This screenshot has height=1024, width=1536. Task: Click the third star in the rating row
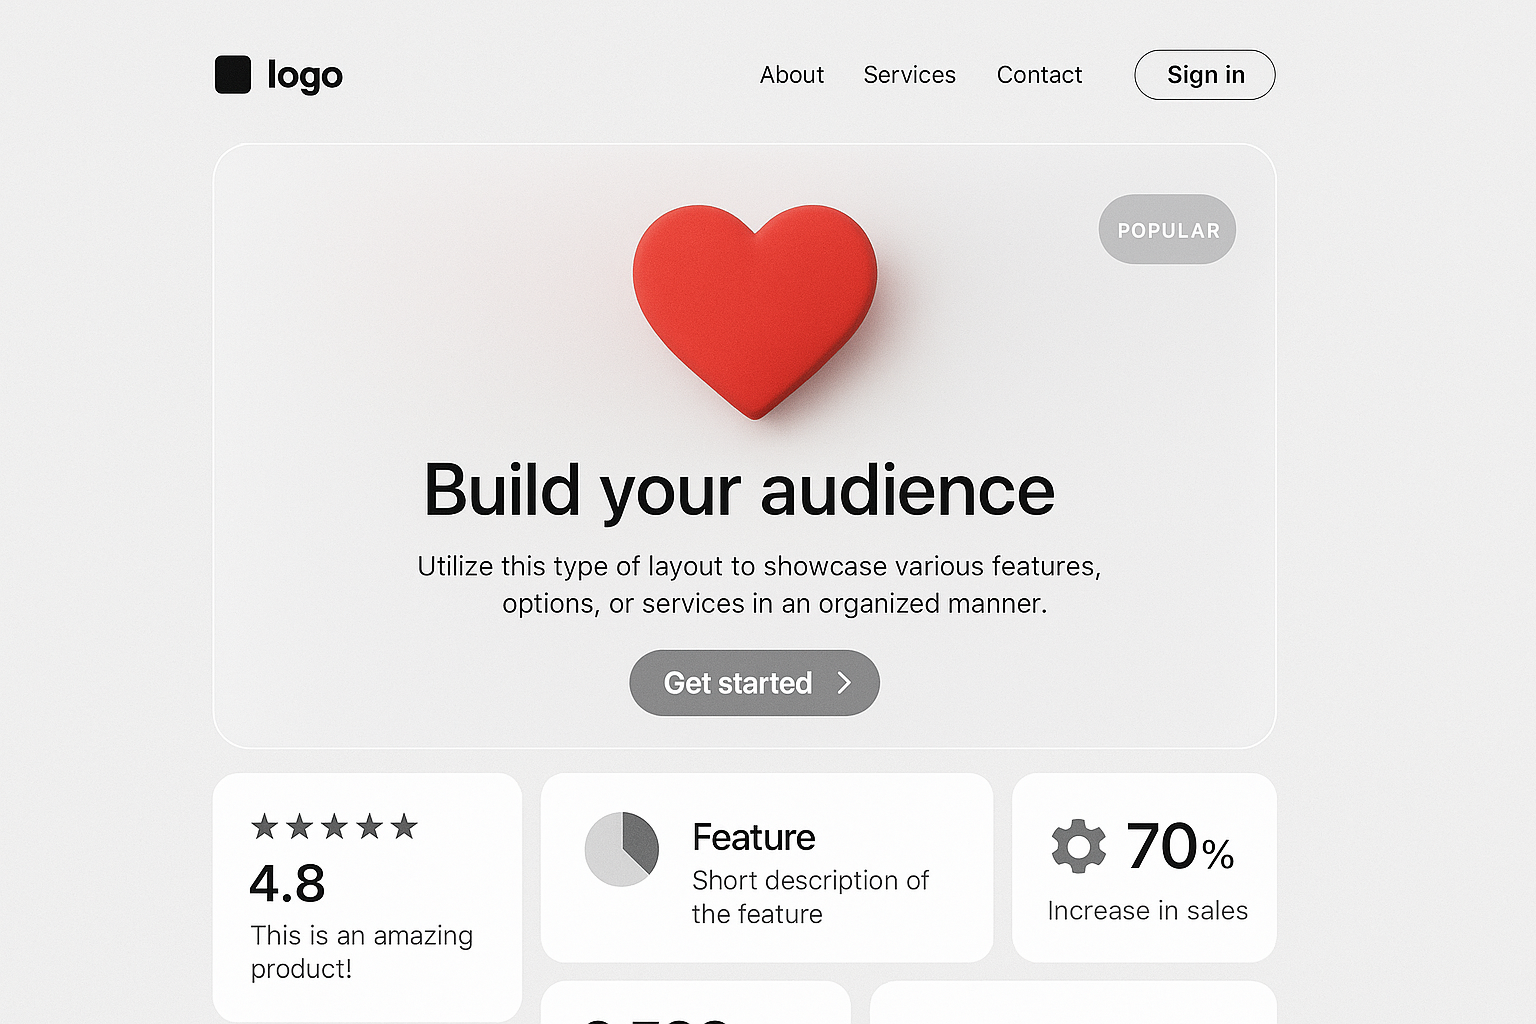click(335, 826)
